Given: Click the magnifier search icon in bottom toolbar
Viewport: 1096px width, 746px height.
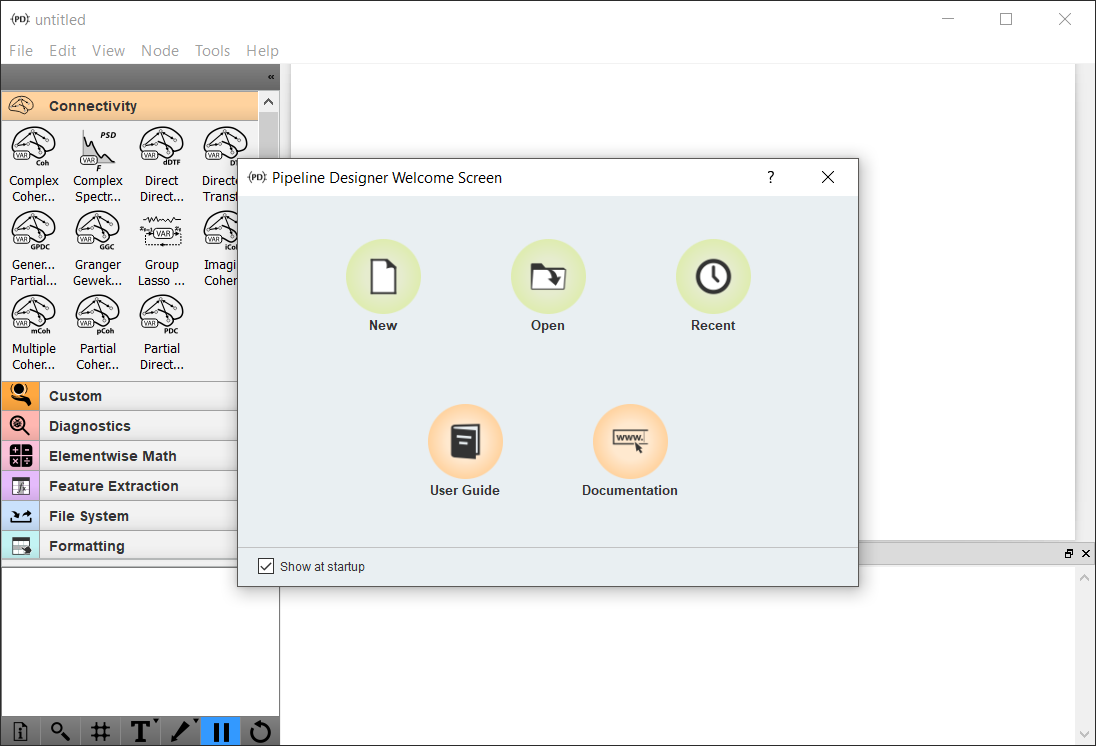Looking at the screenshot, I should (x=60, y=731).
